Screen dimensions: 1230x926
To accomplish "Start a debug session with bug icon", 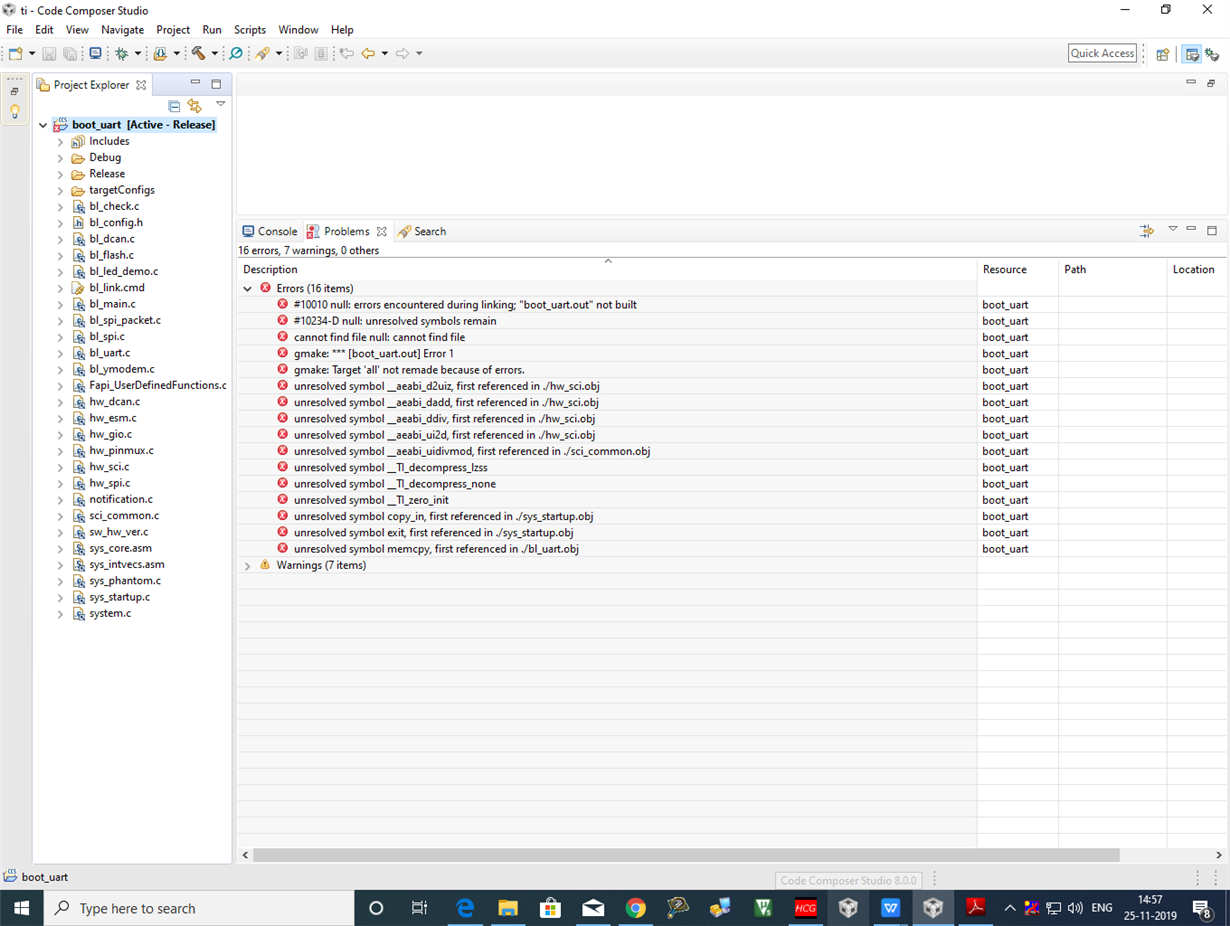I will point(122,53).
